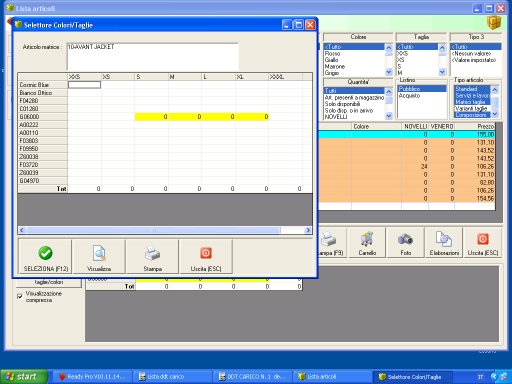Click the Prezzo column header
The width and height of the screenshot is (512, 384).
coord(475,126)
